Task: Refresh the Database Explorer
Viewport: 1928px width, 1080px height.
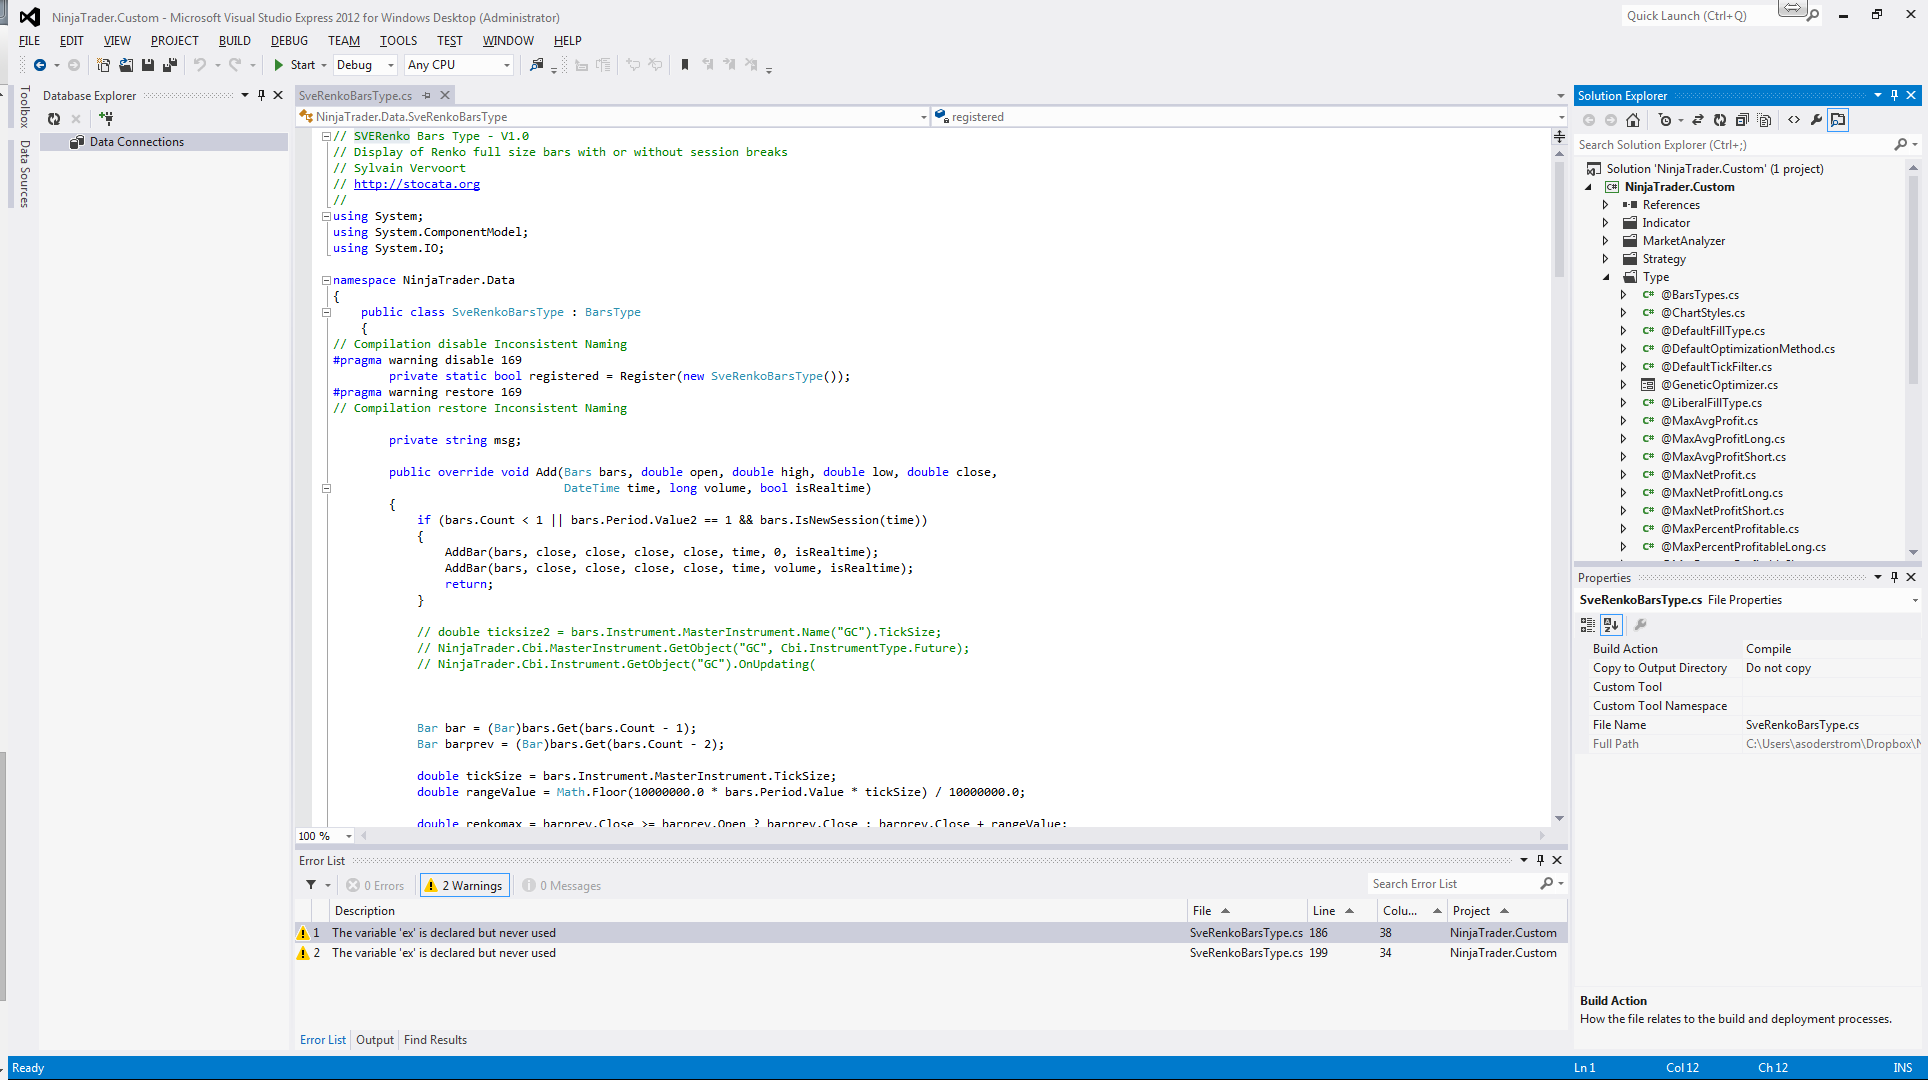Action: (54, 119)
